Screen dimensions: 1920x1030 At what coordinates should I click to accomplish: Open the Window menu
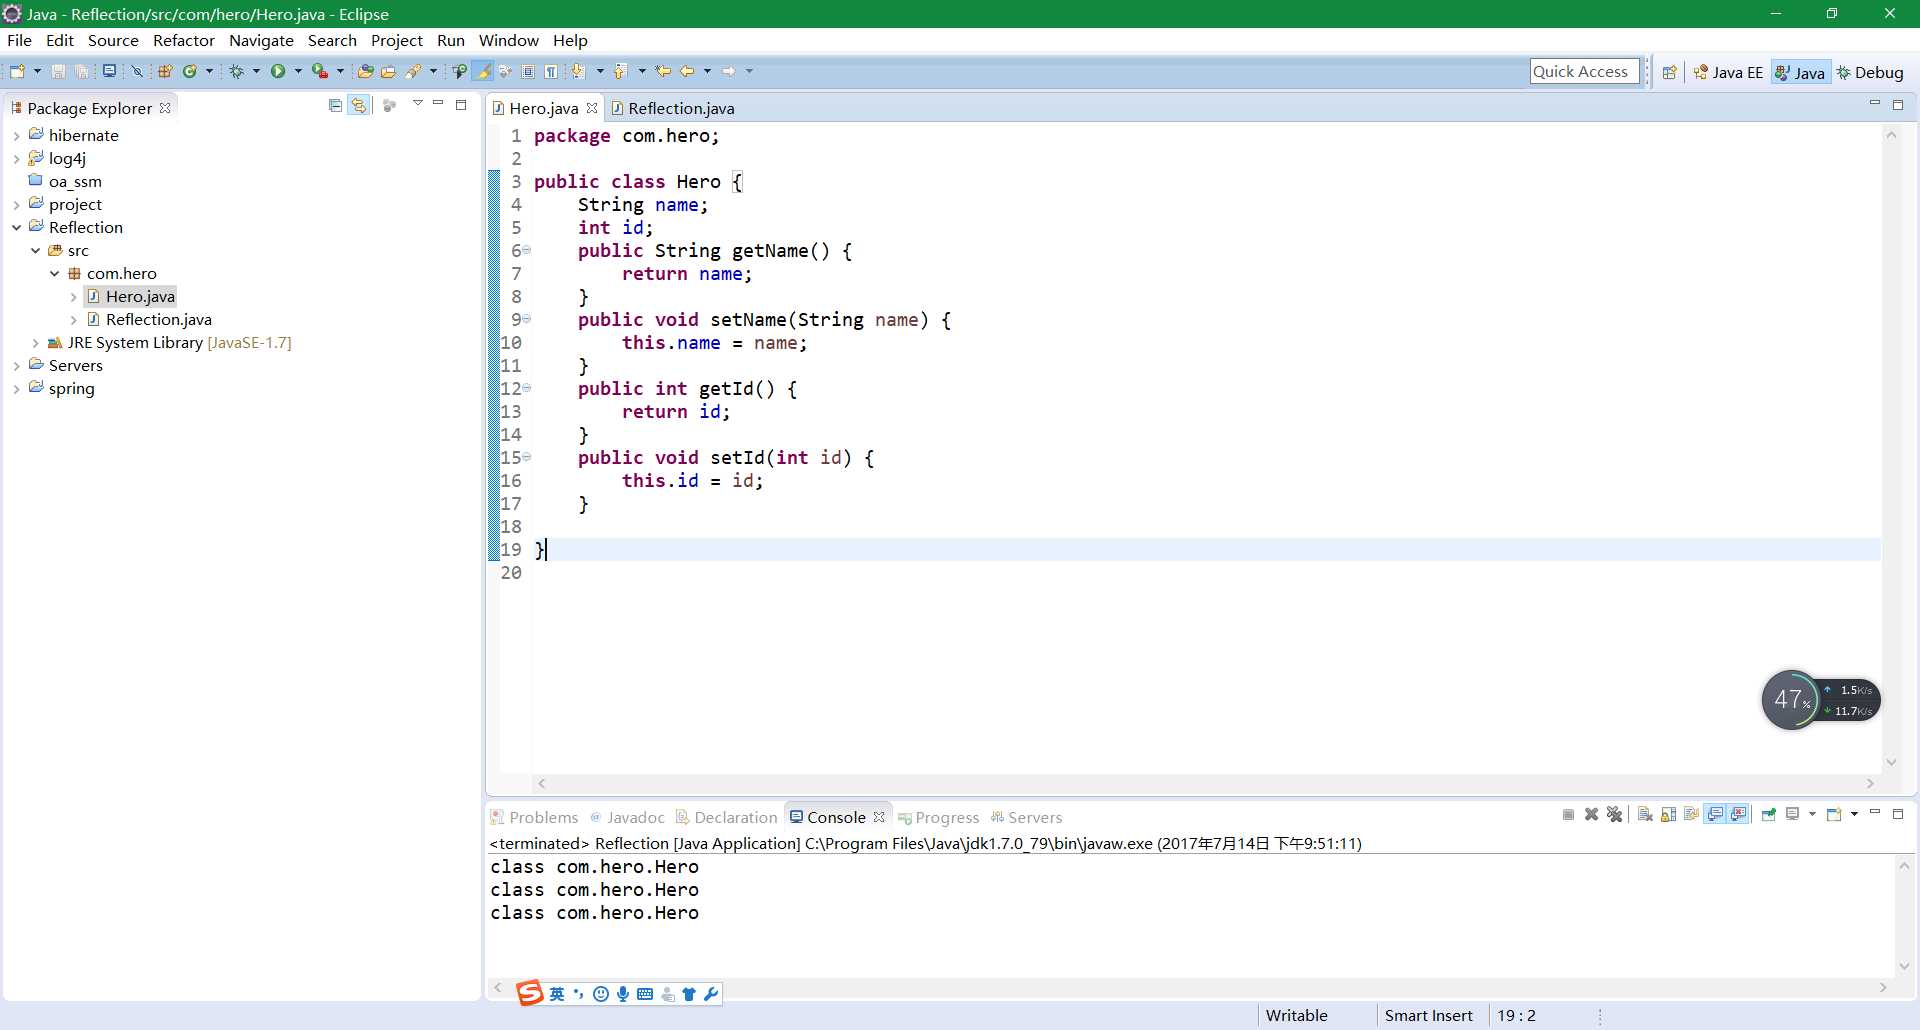[508, 40]
